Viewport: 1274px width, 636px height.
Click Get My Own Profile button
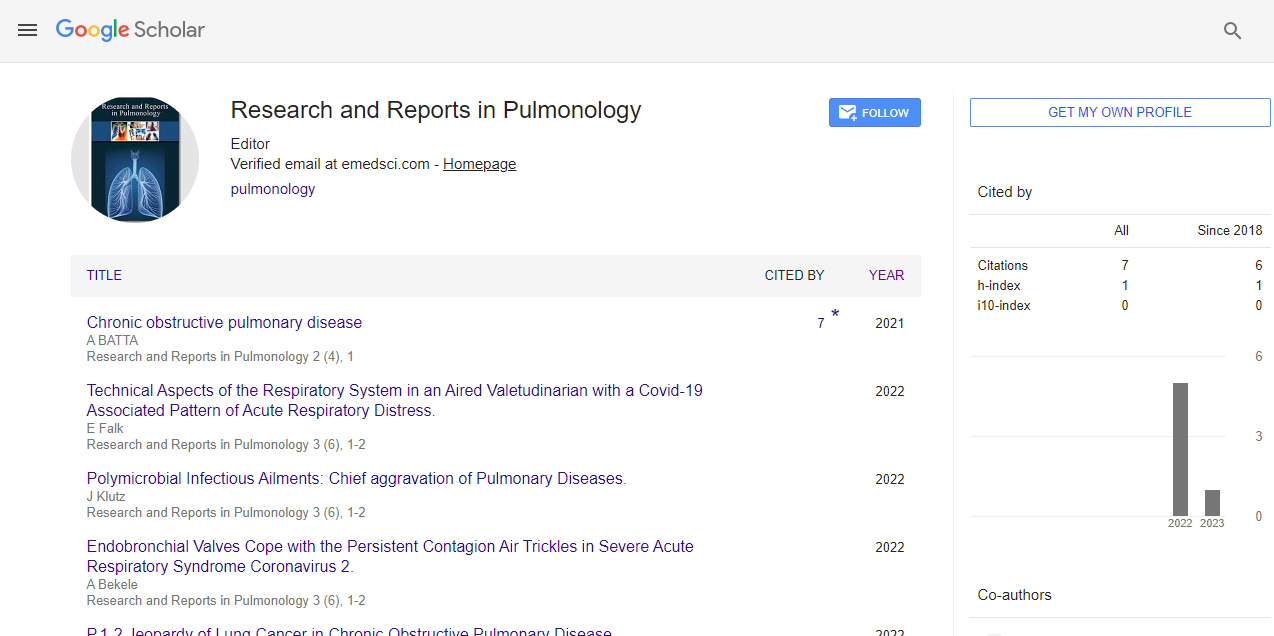click(1119, 112)
